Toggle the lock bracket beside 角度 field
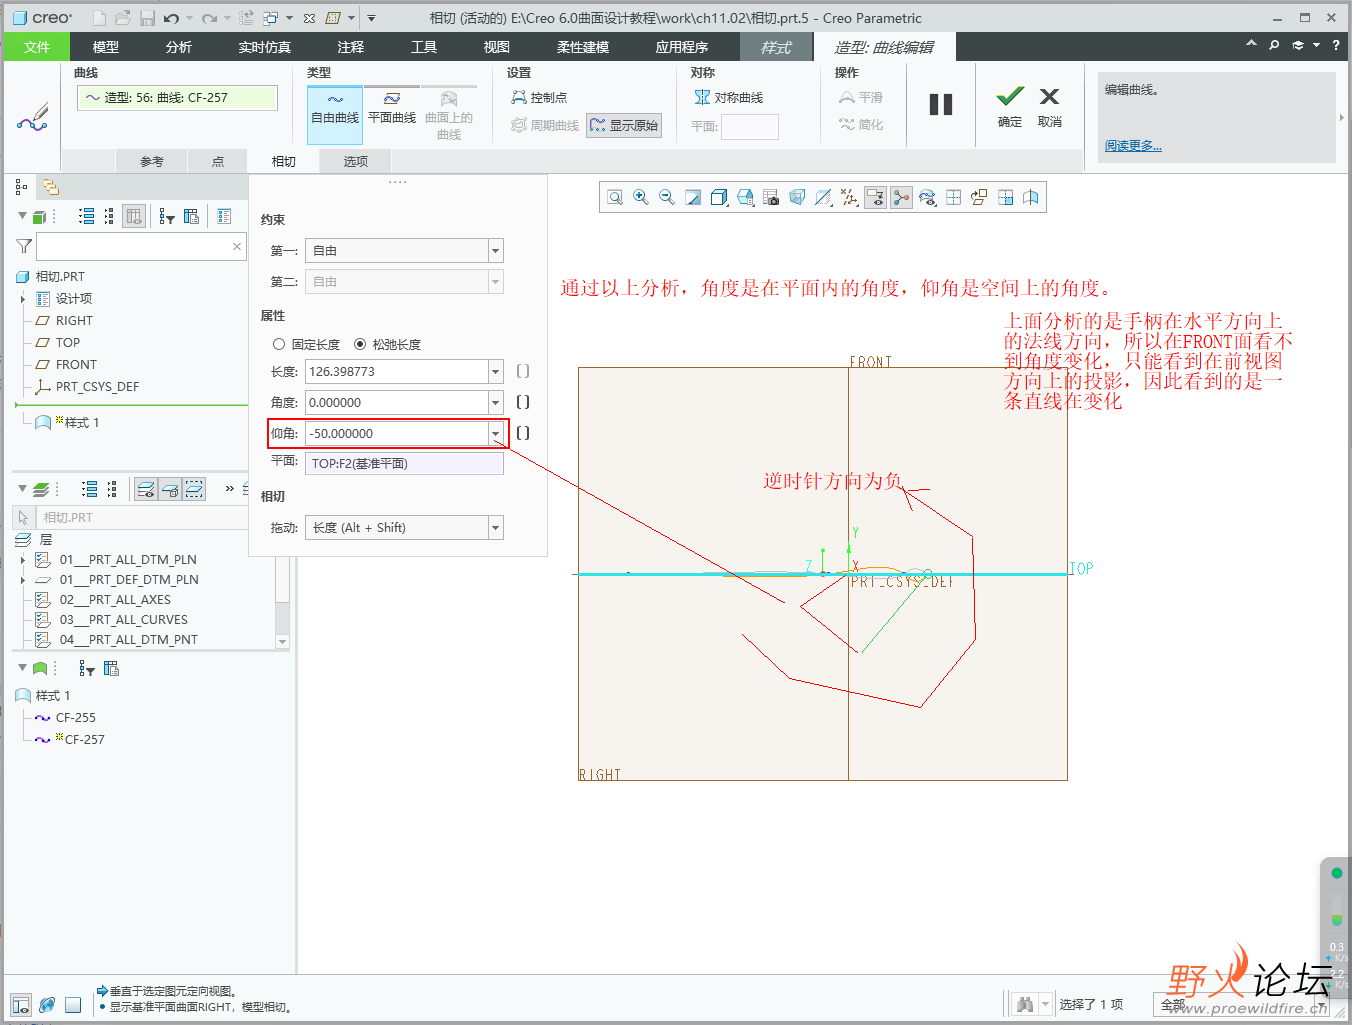The width and height of the screenshot is (1352, 1025). coord(523,402)
